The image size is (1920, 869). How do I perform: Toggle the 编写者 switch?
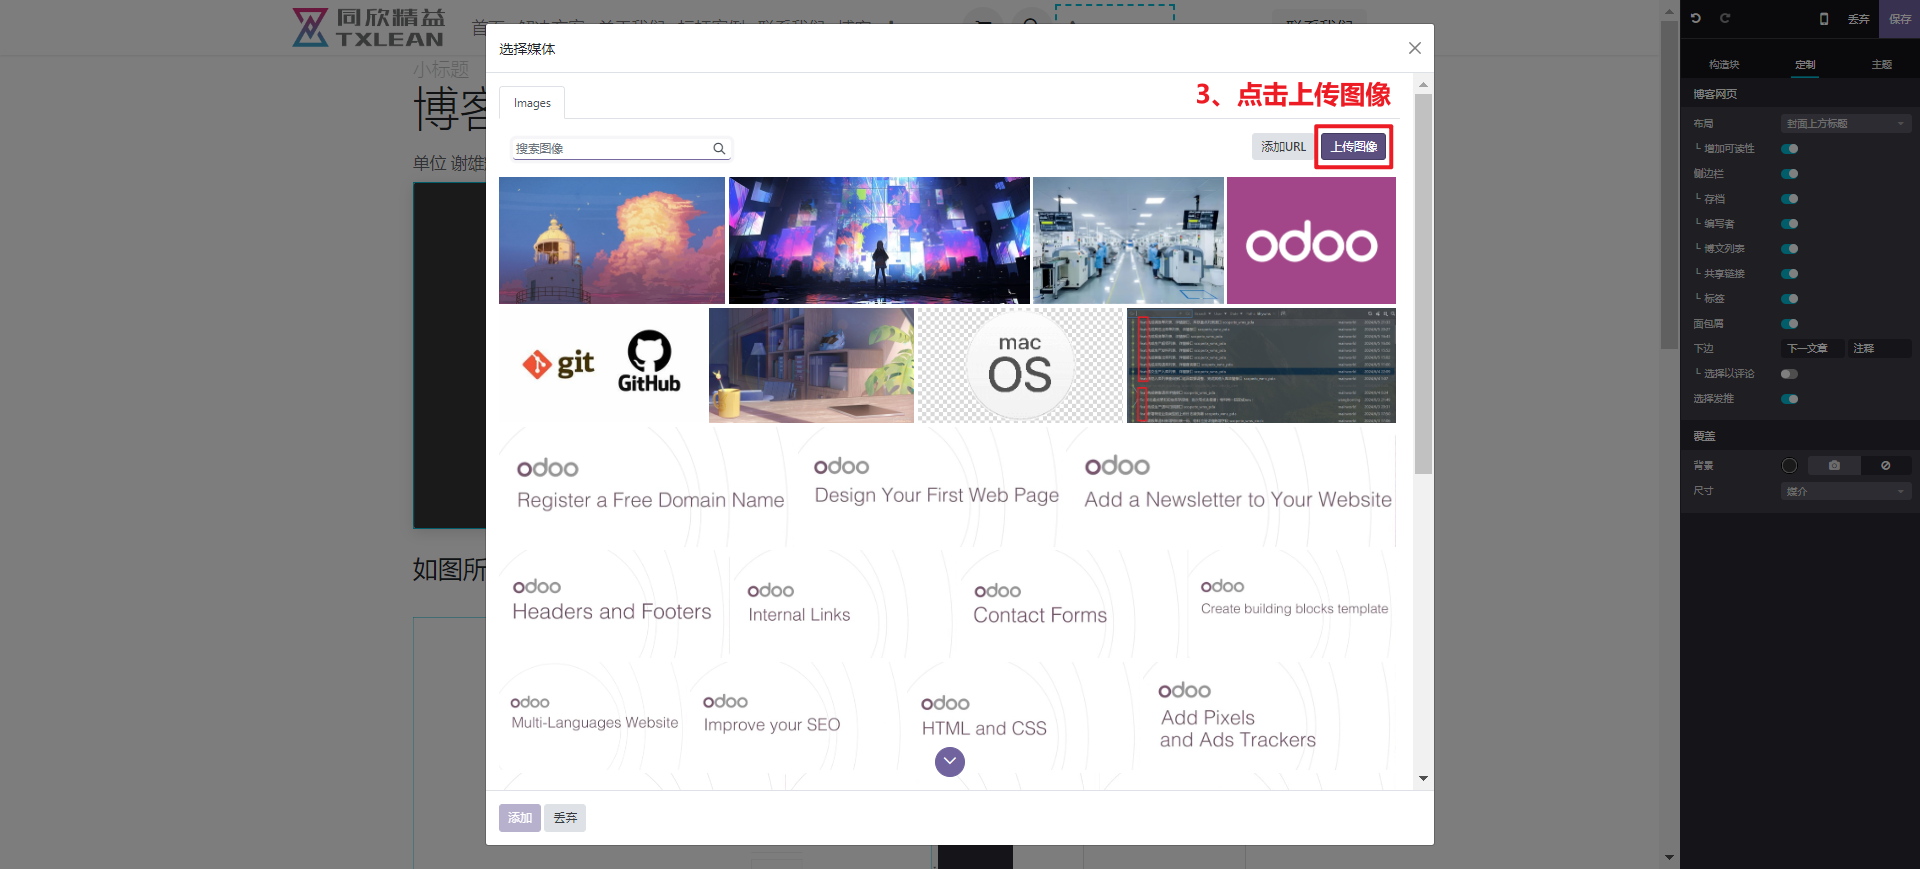1790,224
